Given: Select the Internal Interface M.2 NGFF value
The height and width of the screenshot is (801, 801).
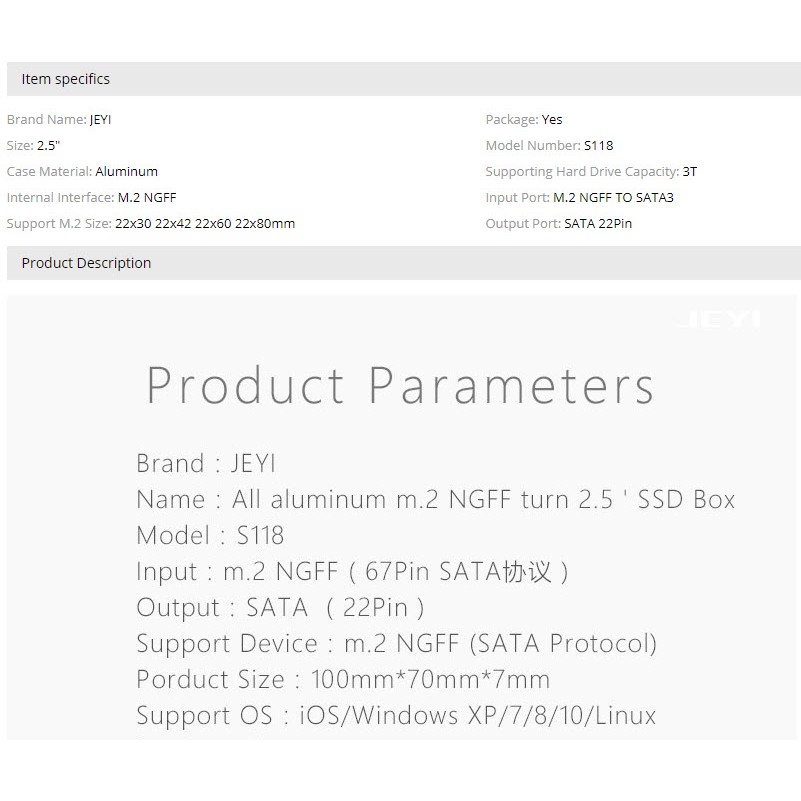Looking at the screenshot, I should [x=146, y=198].
